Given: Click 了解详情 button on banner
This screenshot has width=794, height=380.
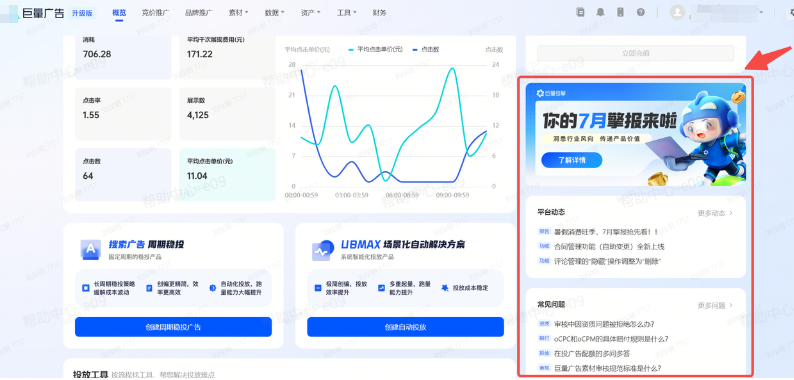Looking at the screenshot, I should coord(572,160).
